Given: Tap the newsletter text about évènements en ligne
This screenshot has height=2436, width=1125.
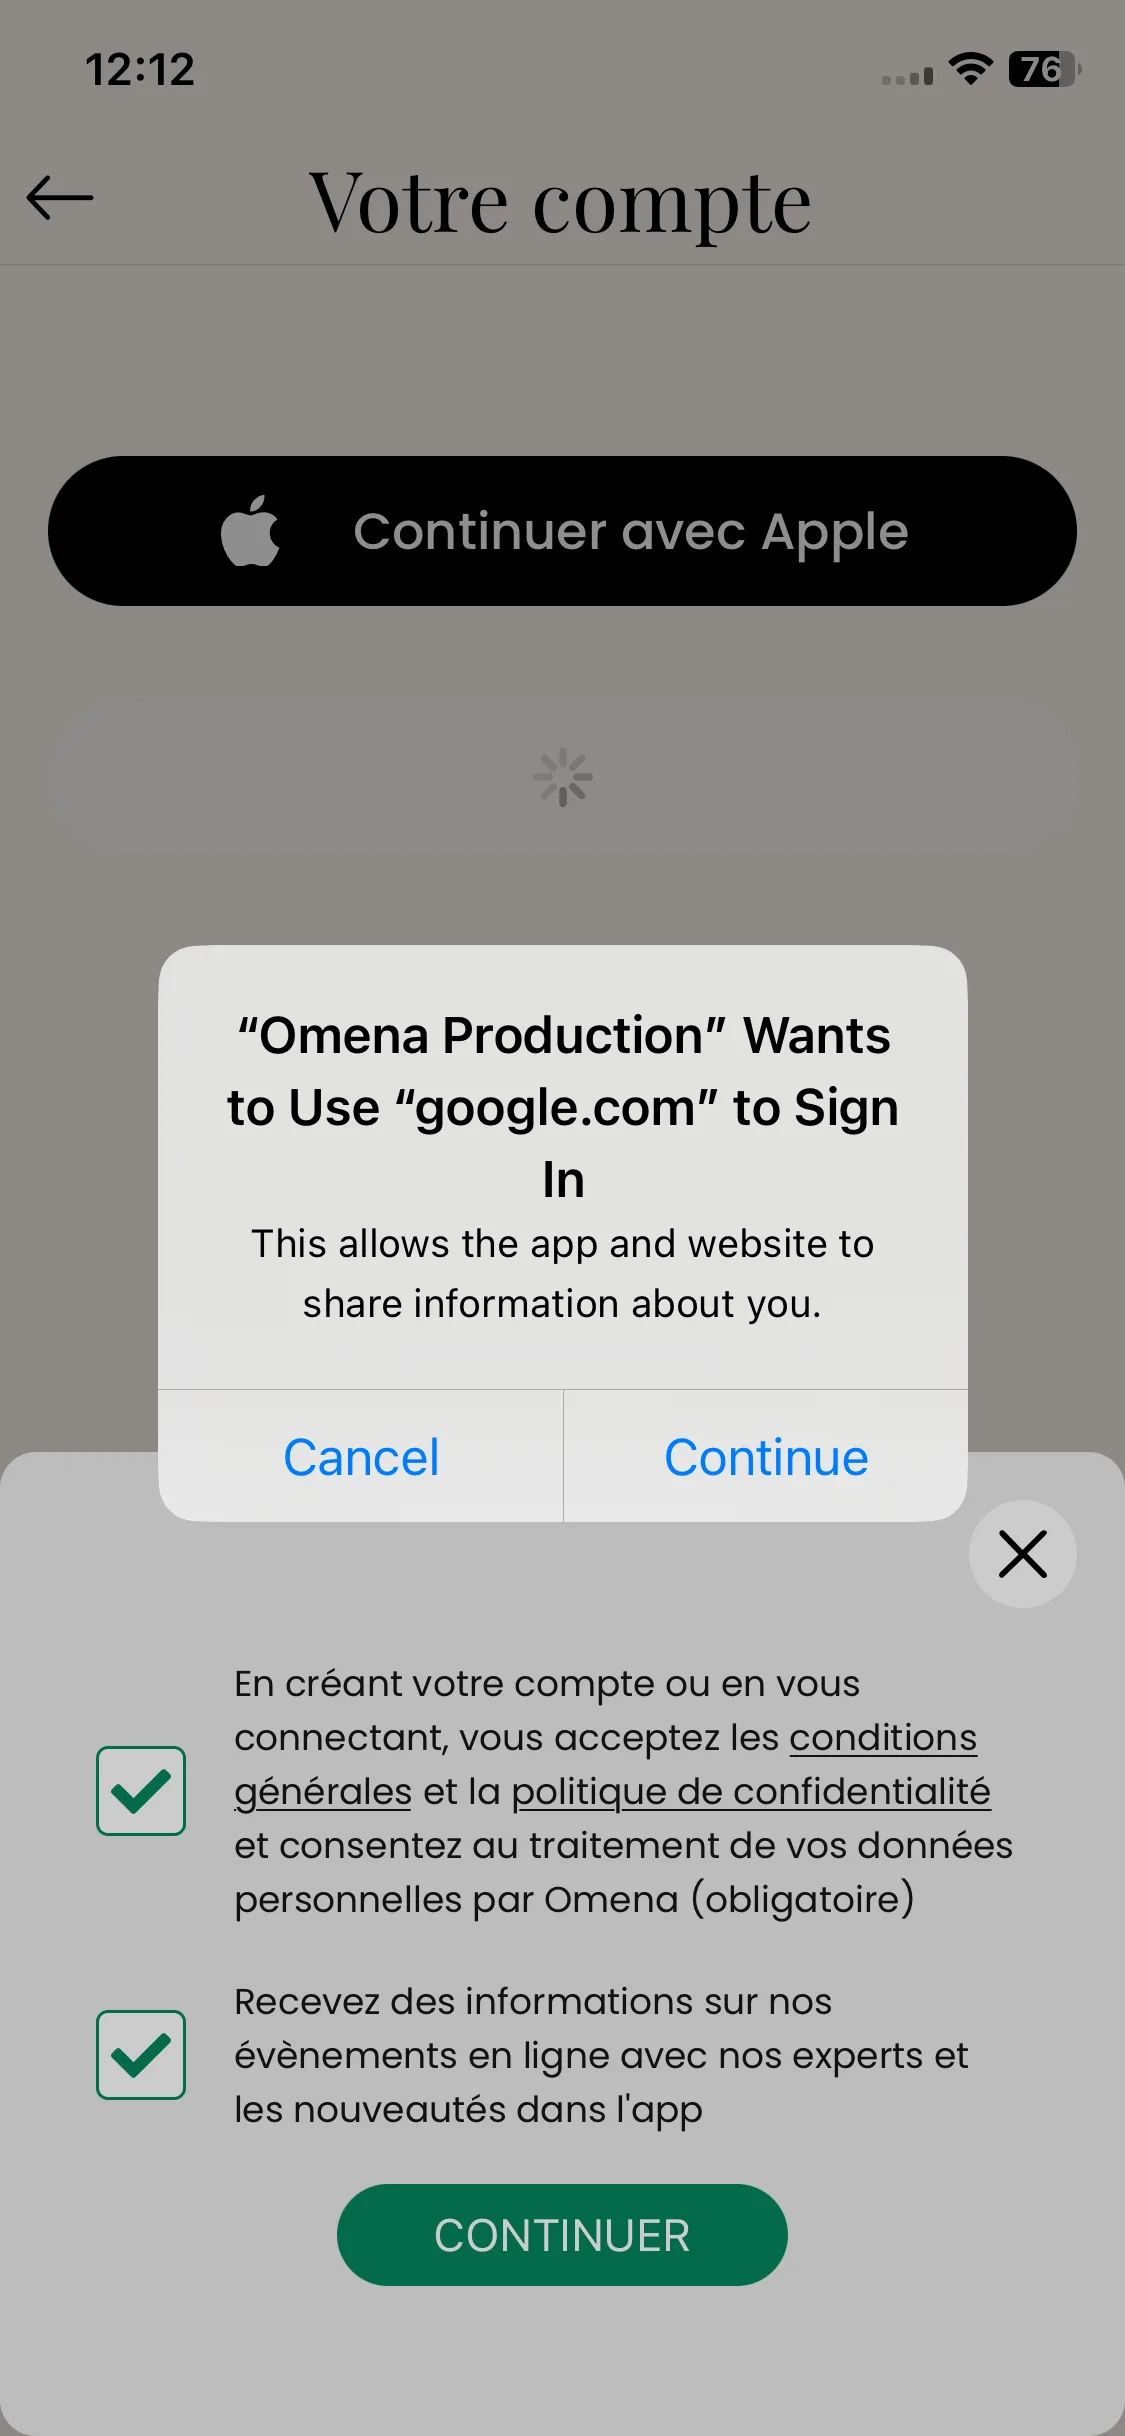Looking at the screenshot, I should [601, 2055].
